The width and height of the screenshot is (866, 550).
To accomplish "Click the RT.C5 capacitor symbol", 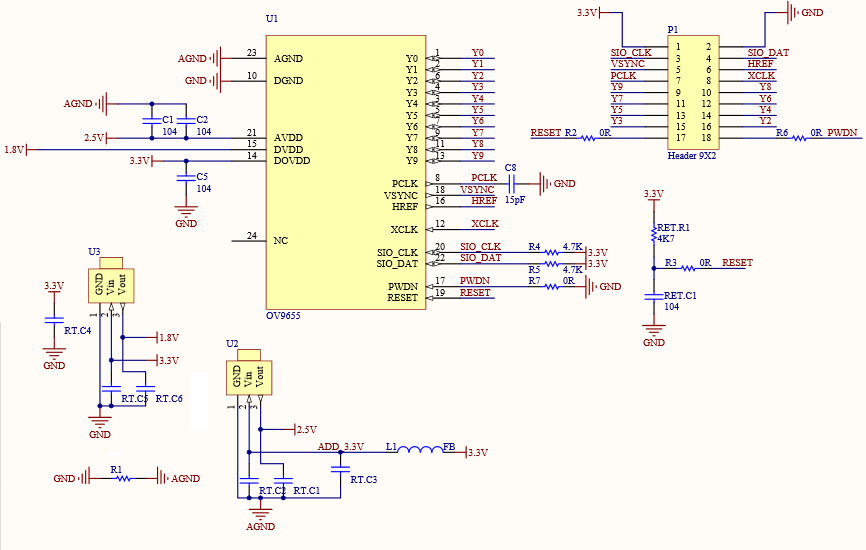I will click(112, 388).
